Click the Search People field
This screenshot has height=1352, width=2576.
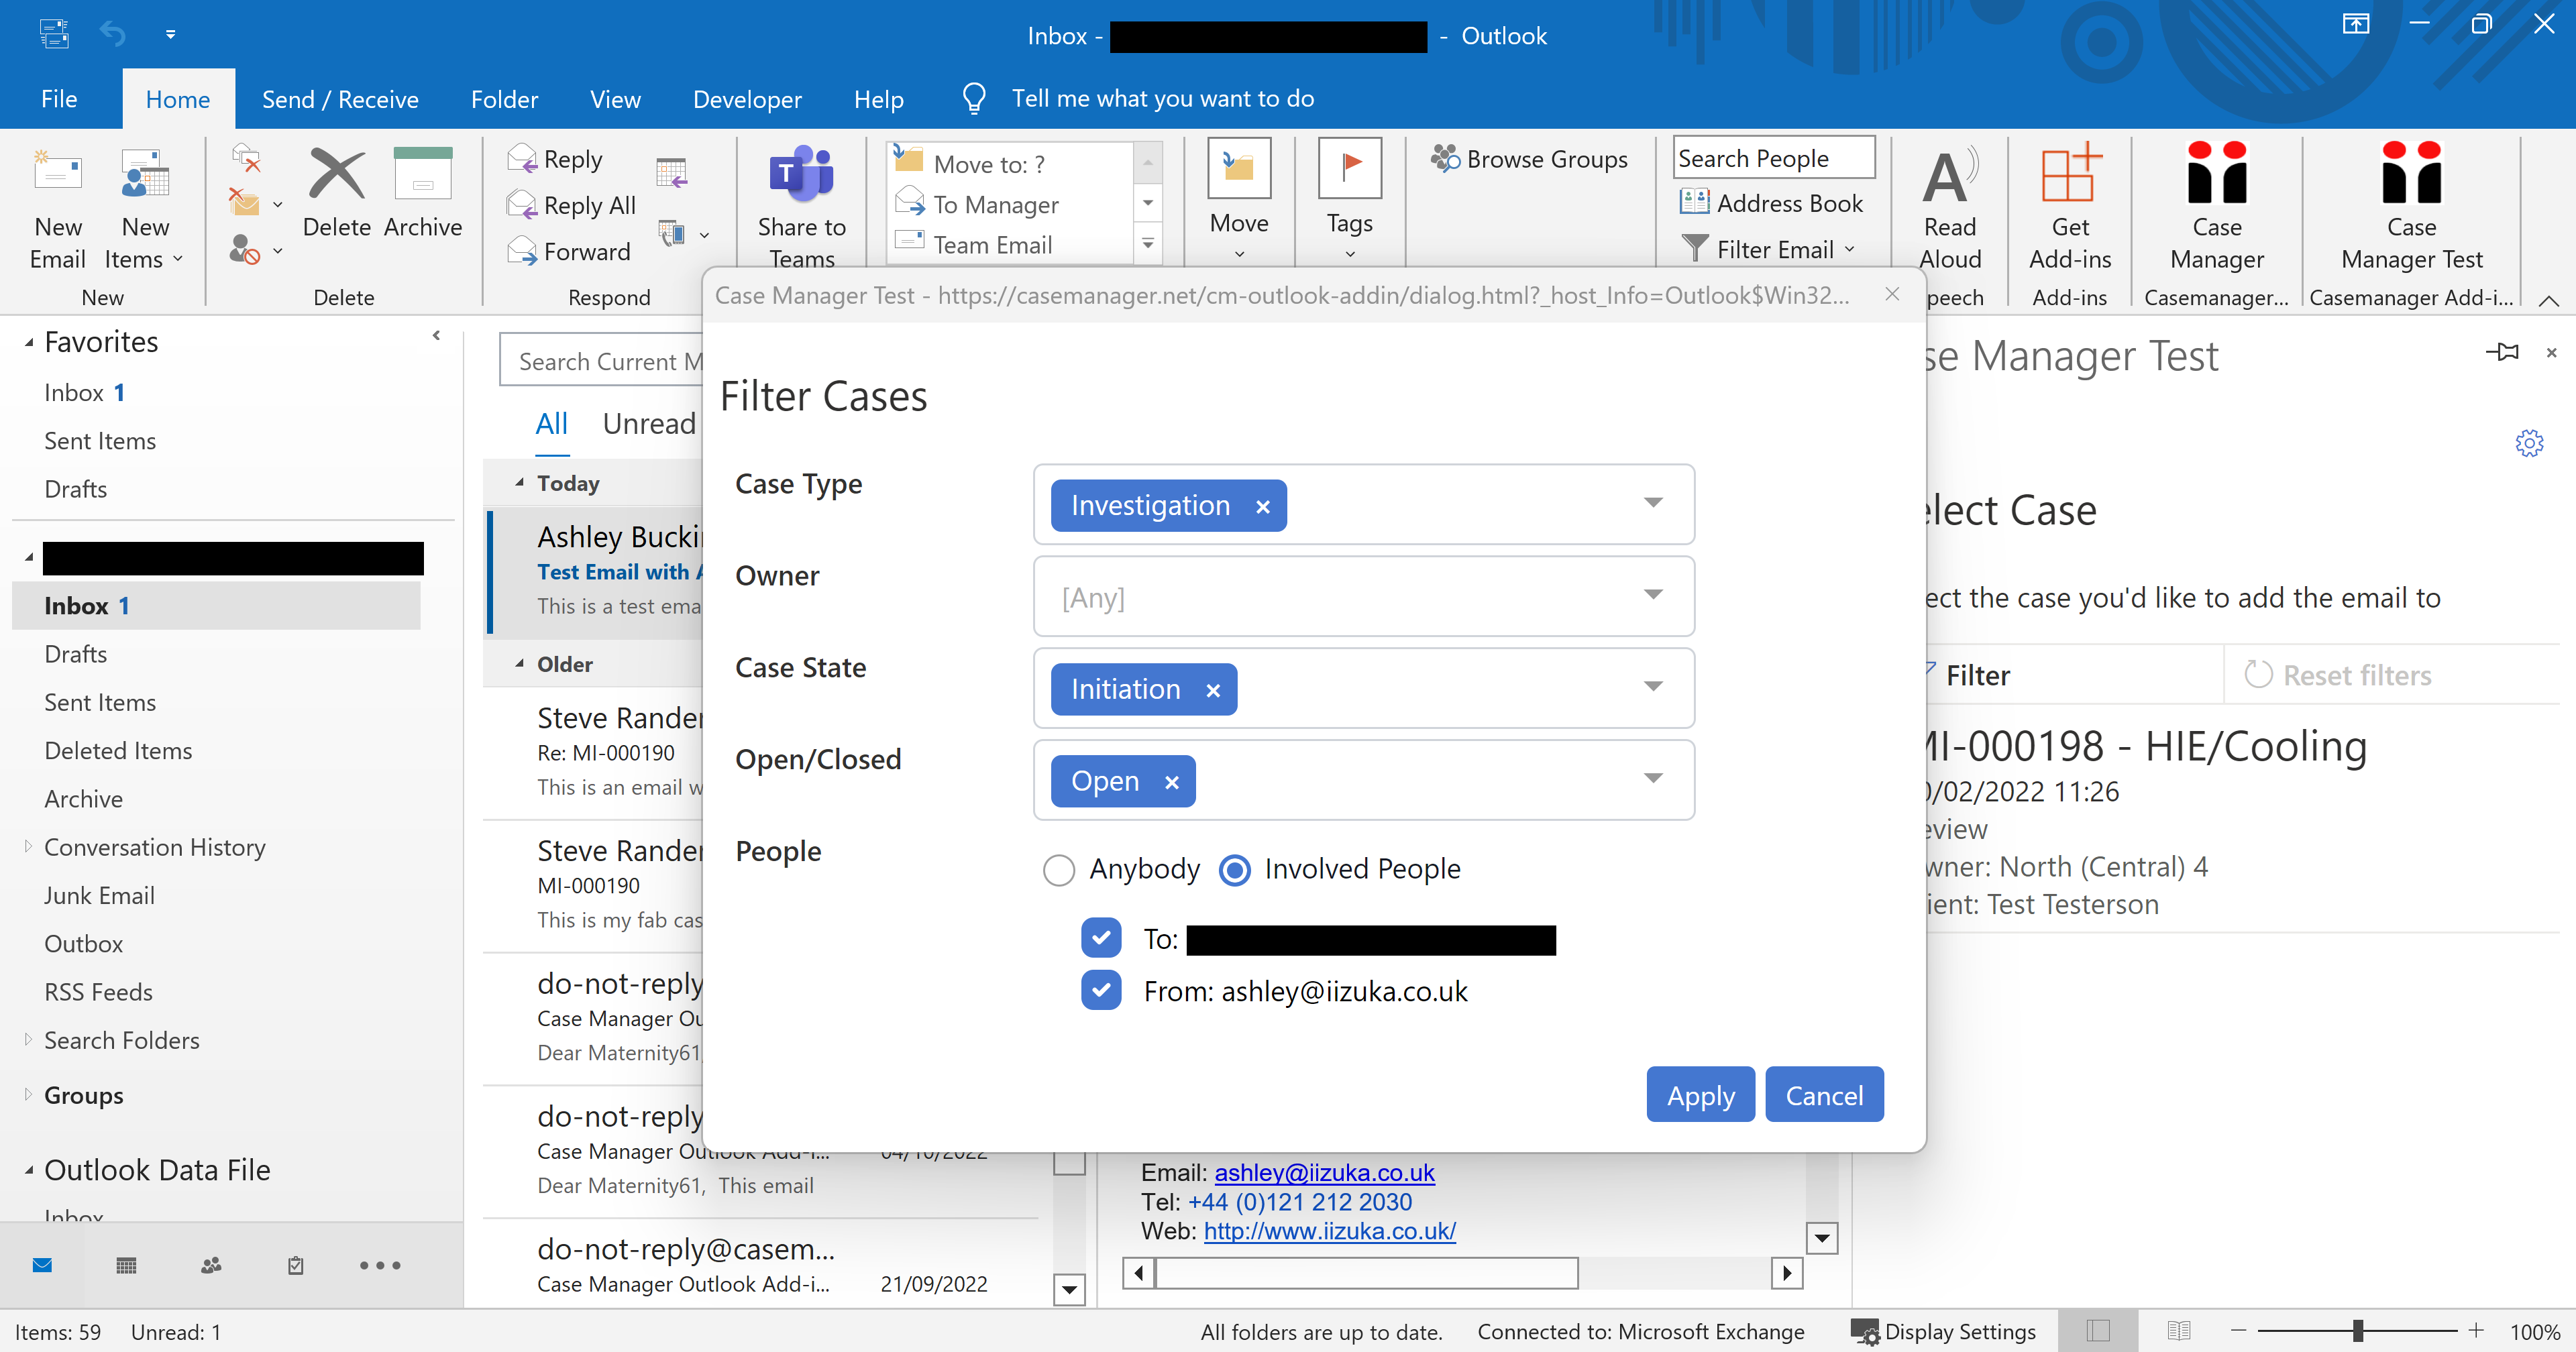(1774, 158)
